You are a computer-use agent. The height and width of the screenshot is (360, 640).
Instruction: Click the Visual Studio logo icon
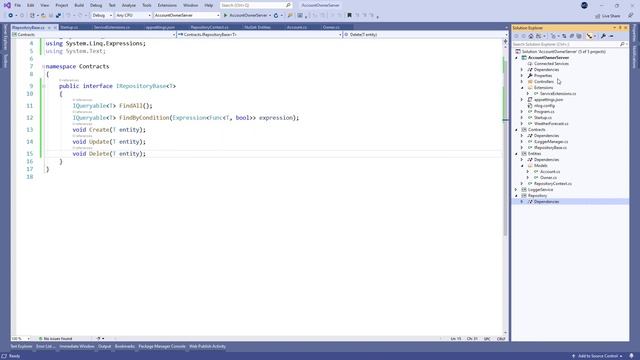coord(7,5)
